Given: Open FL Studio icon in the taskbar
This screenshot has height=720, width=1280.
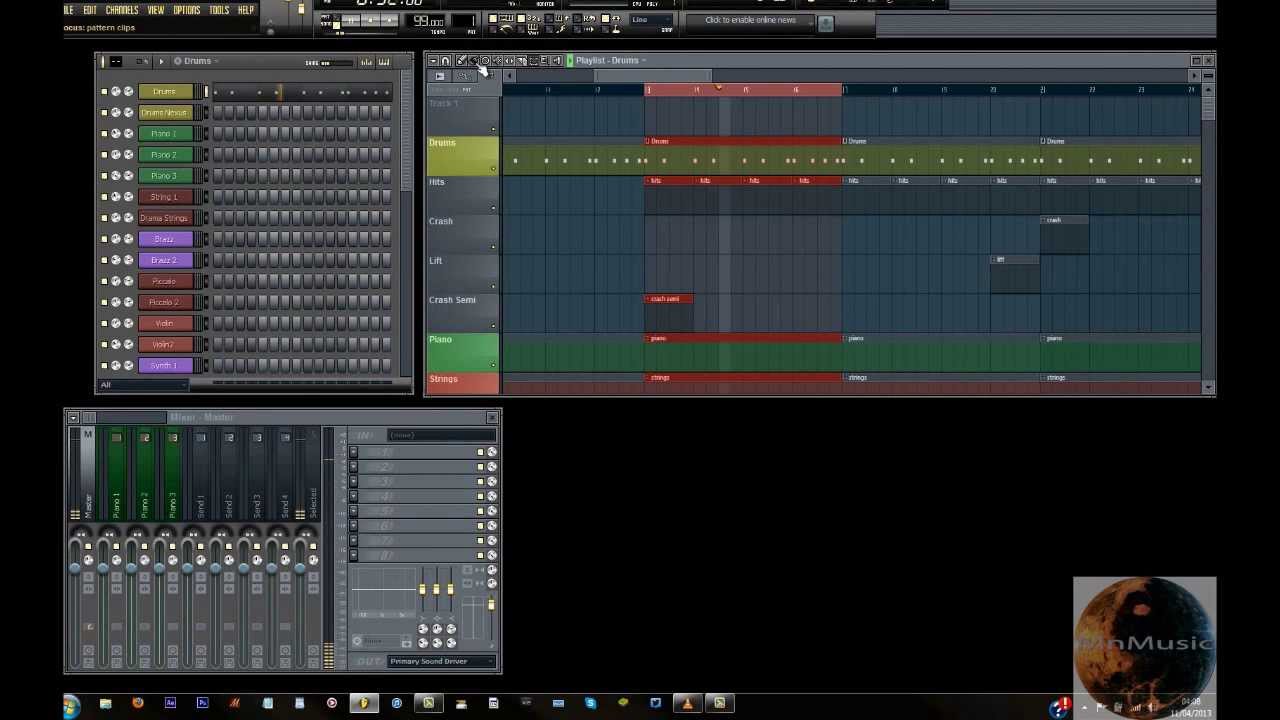Looking at the screenshot, I should coord(364,704).
